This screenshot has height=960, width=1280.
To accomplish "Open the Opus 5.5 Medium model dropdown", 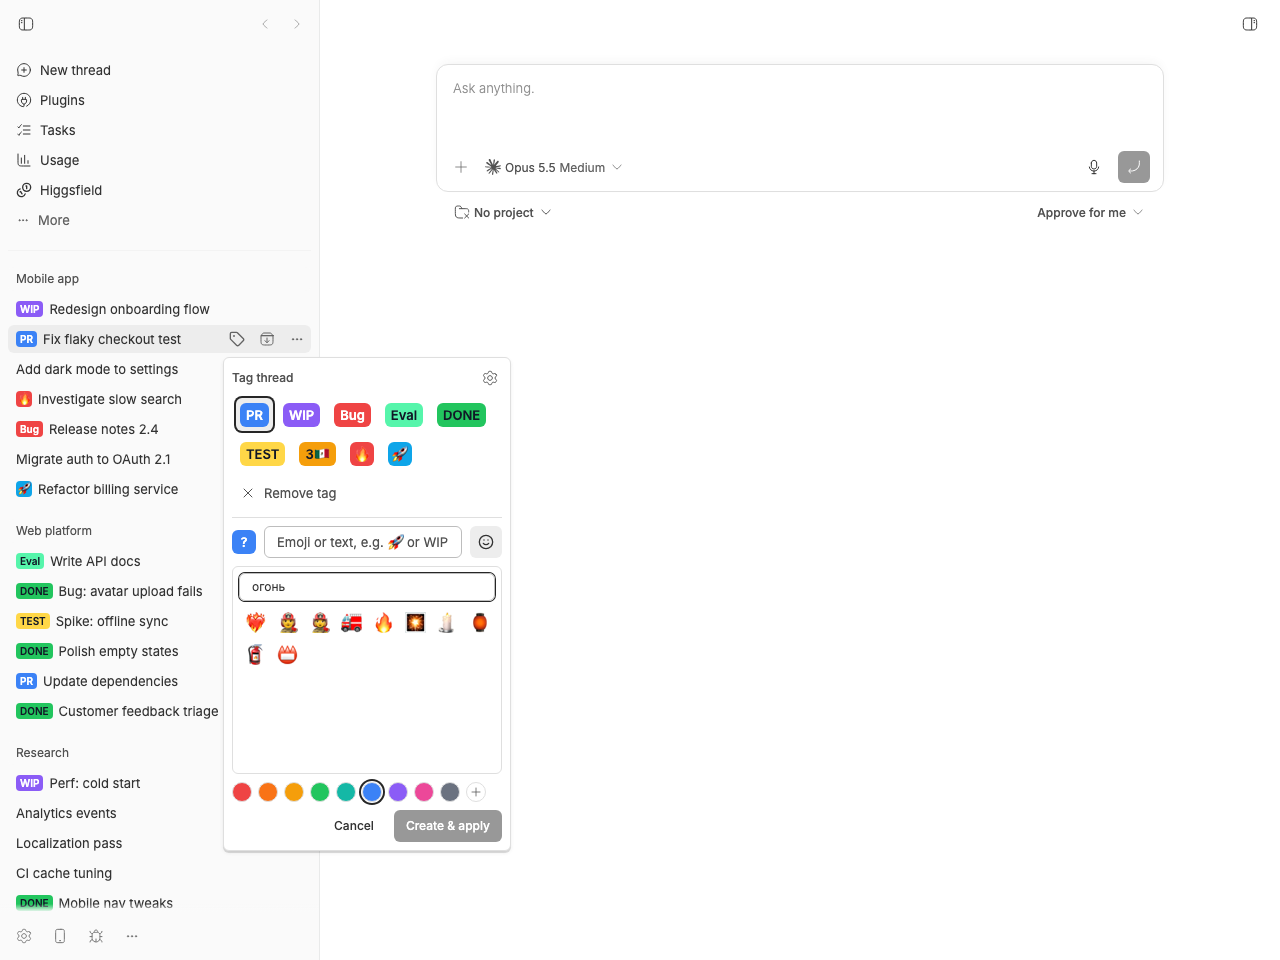I will click(x=554, y=167).
